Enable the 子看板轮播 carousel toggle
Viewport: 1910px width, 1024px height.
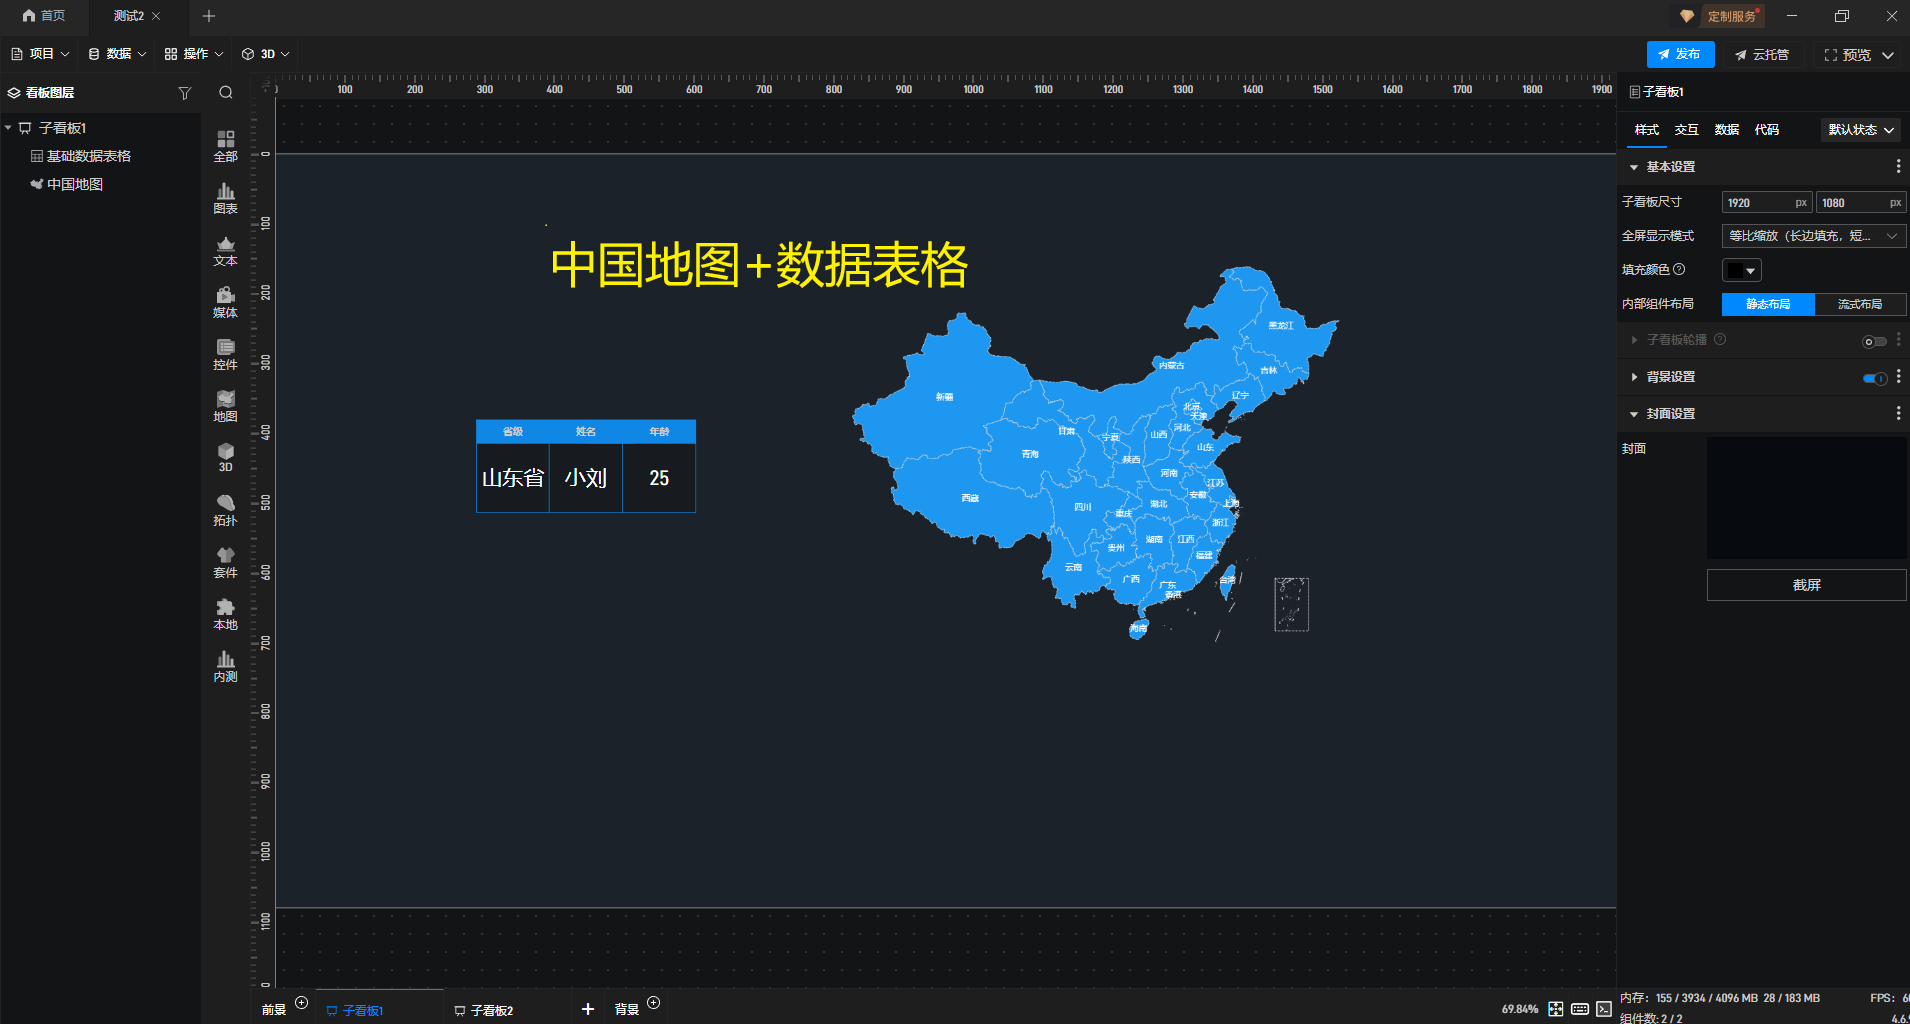pos(1872,341)
